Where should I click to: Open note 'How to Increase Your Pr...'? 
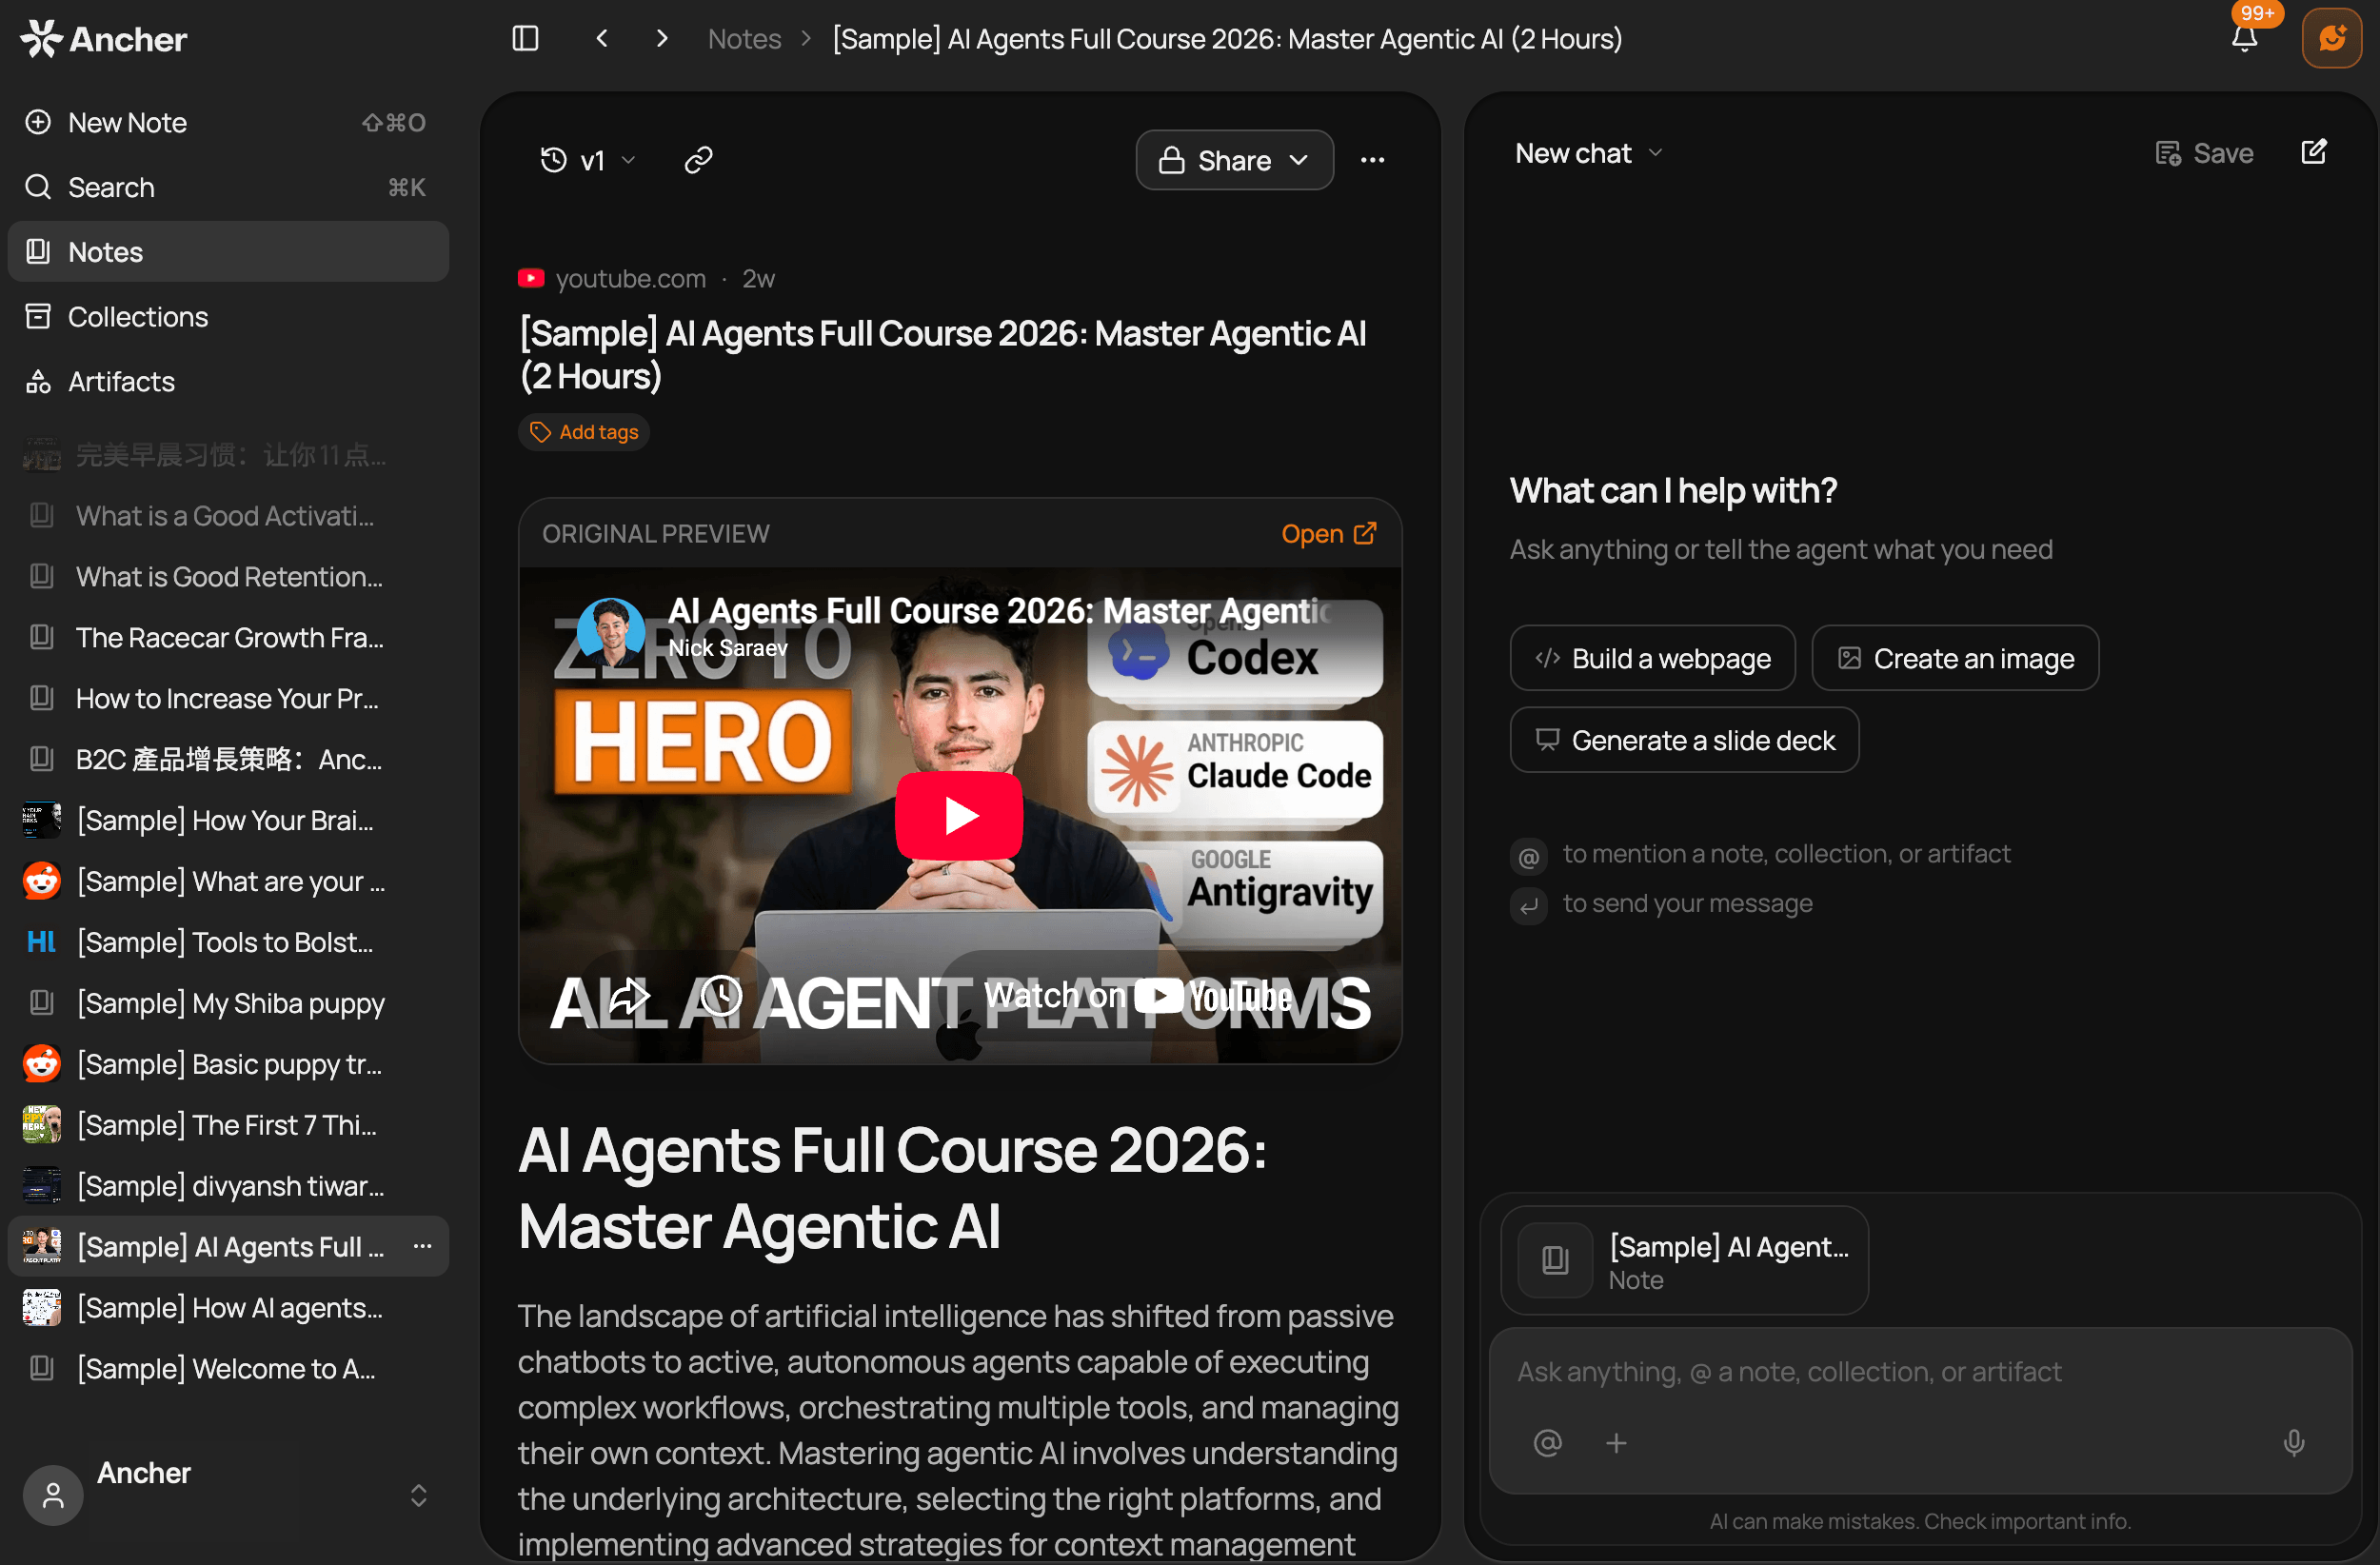click(228, 699)
